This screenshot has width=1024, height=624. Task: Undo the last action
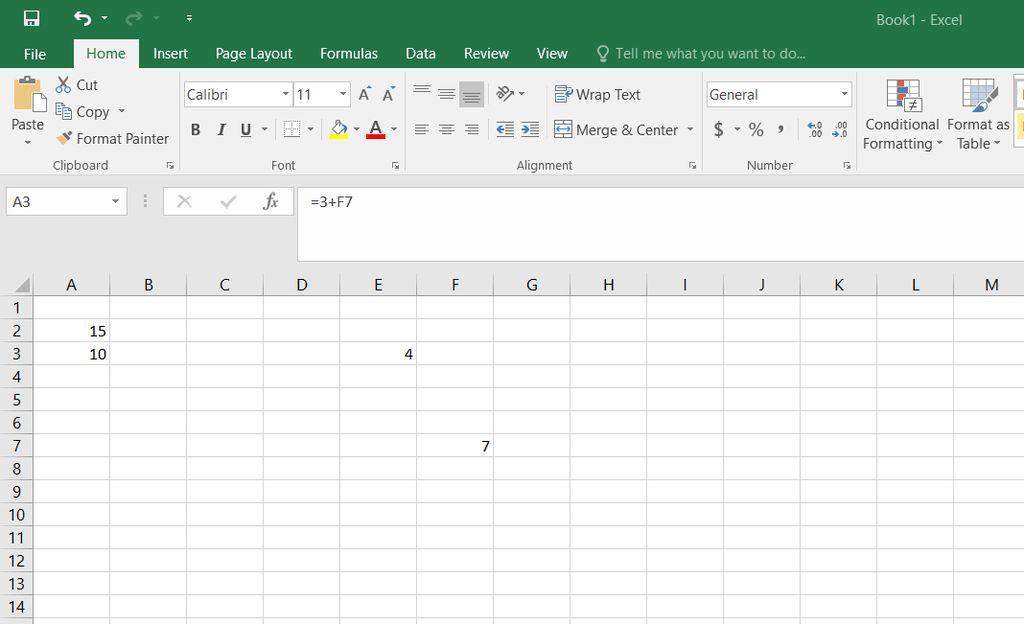[82, 18]
